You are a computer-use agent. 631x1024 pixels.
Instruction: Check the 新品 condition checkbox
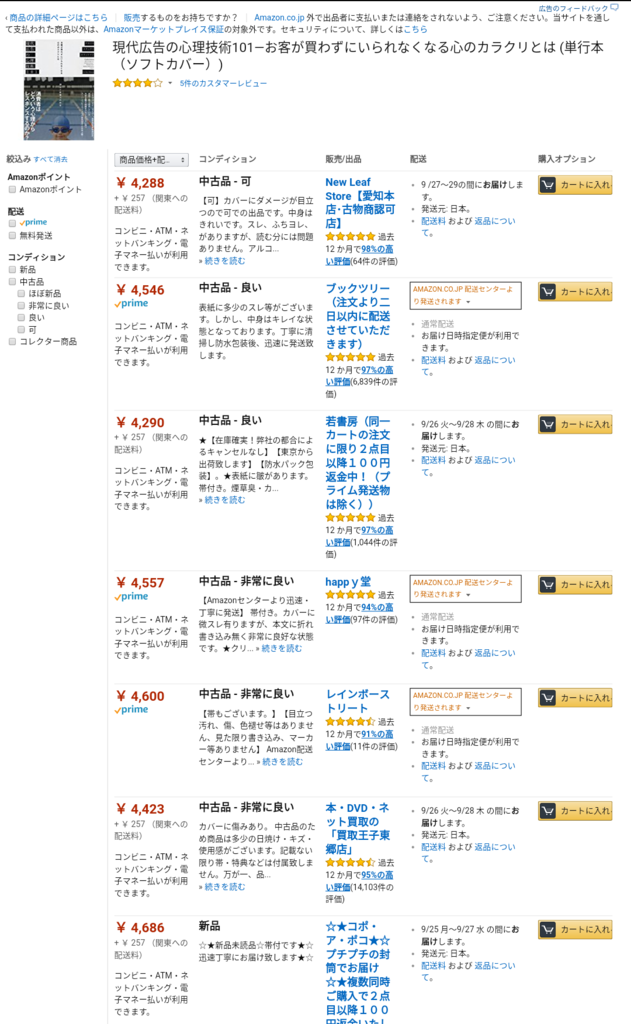tap(12, 269)
